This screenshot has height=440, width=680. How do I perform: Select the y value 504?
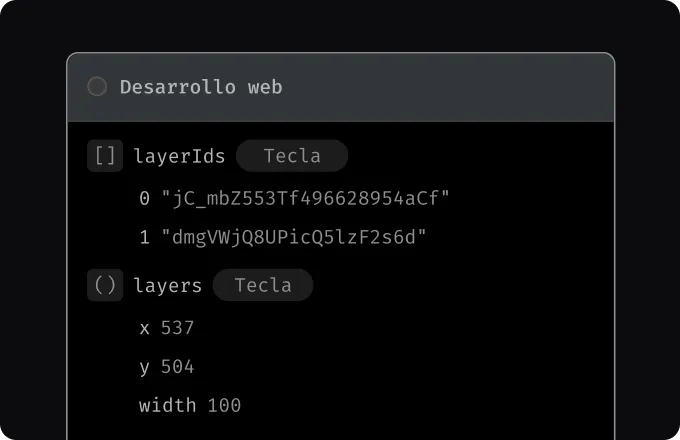tap(177, 367)
